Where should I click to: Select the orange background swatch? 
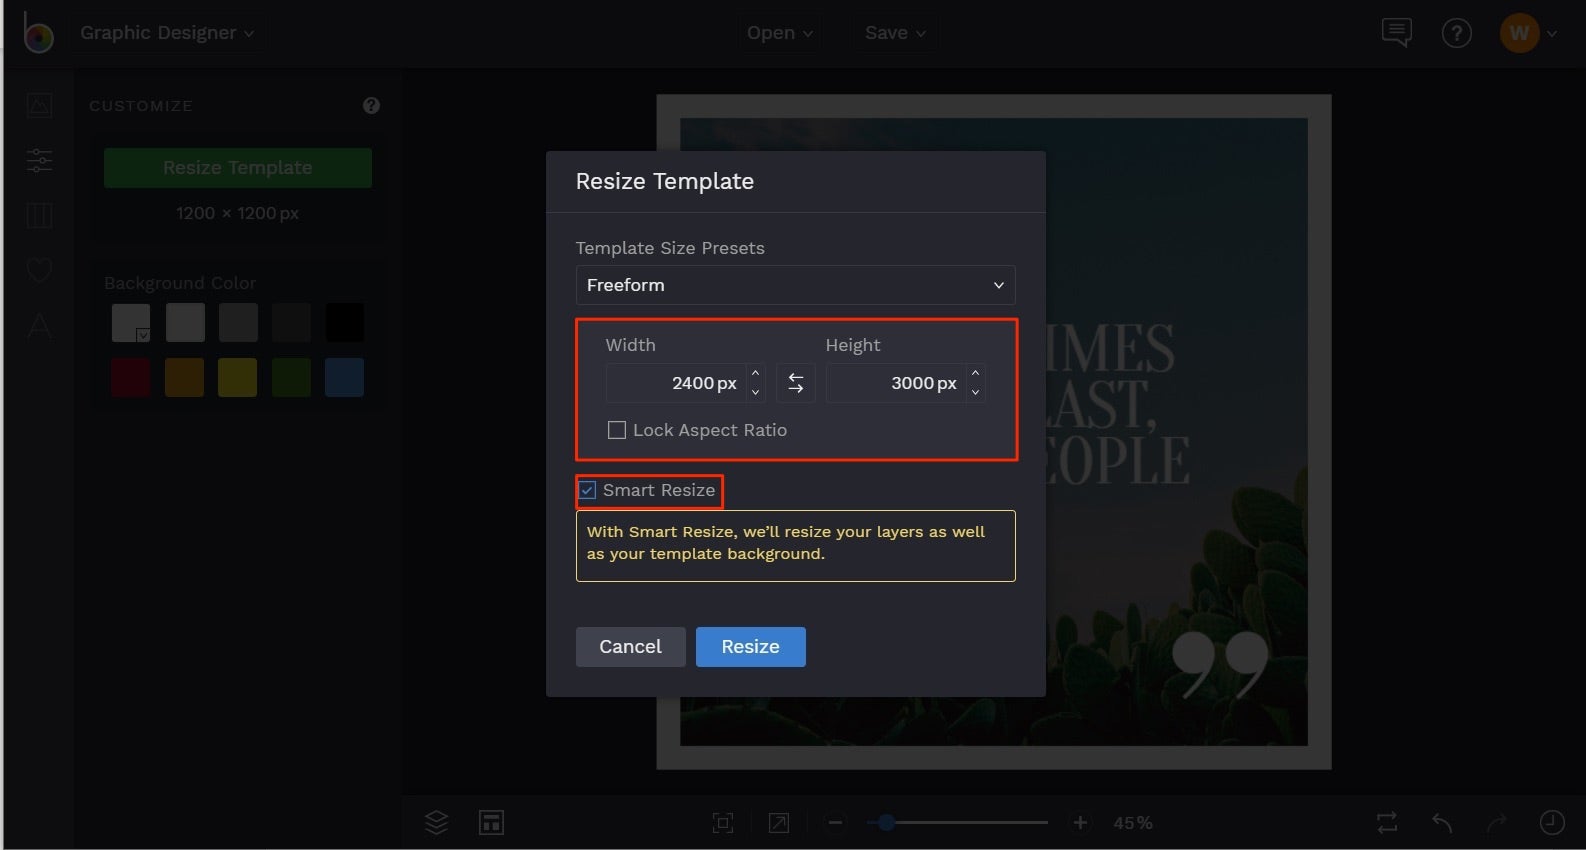click(185, 377)
